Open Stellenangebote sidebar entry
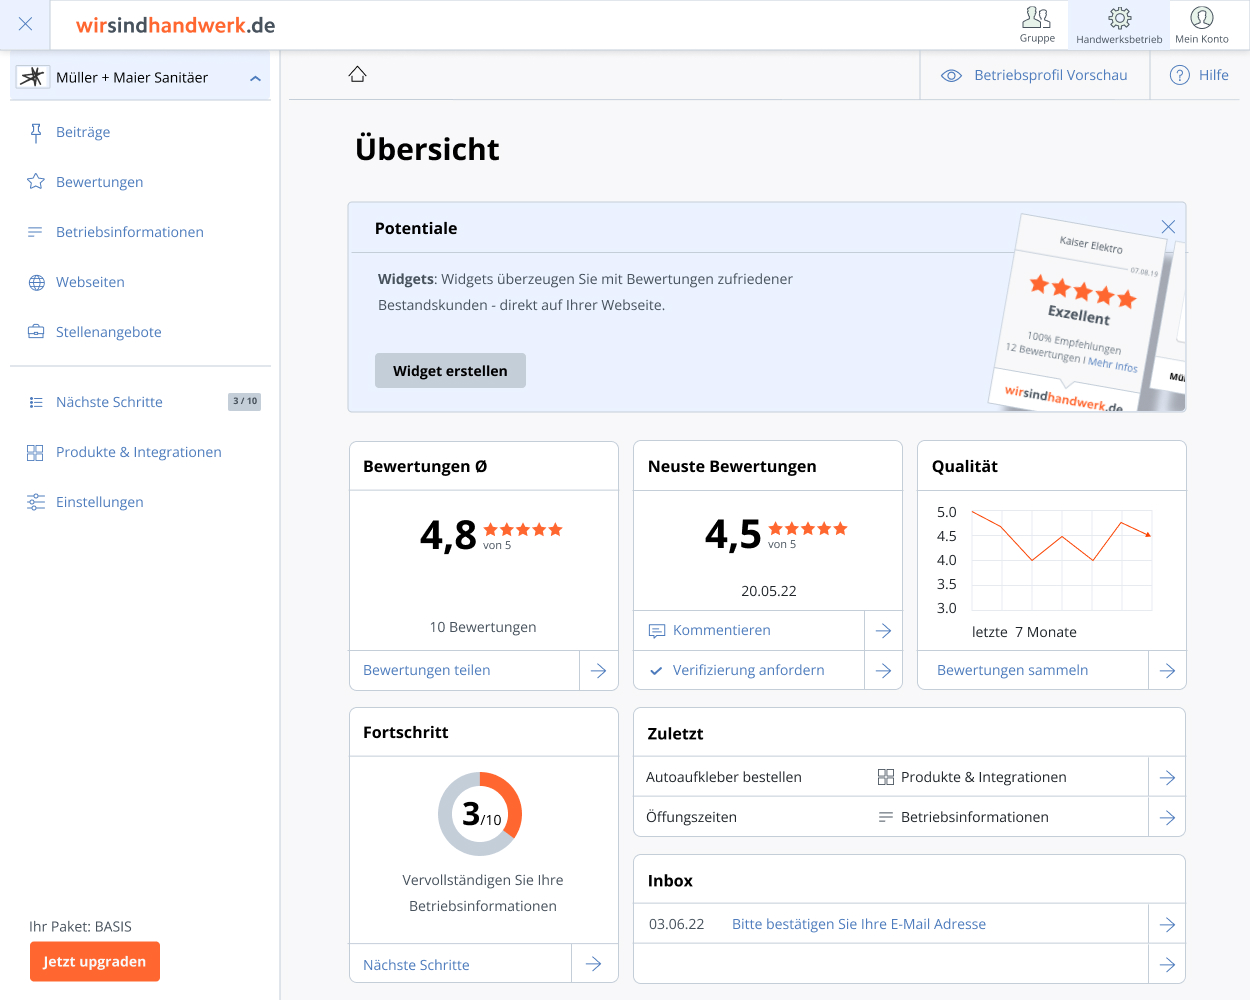This screenshot has width=1250, height=1000. (x=109, y=332)
